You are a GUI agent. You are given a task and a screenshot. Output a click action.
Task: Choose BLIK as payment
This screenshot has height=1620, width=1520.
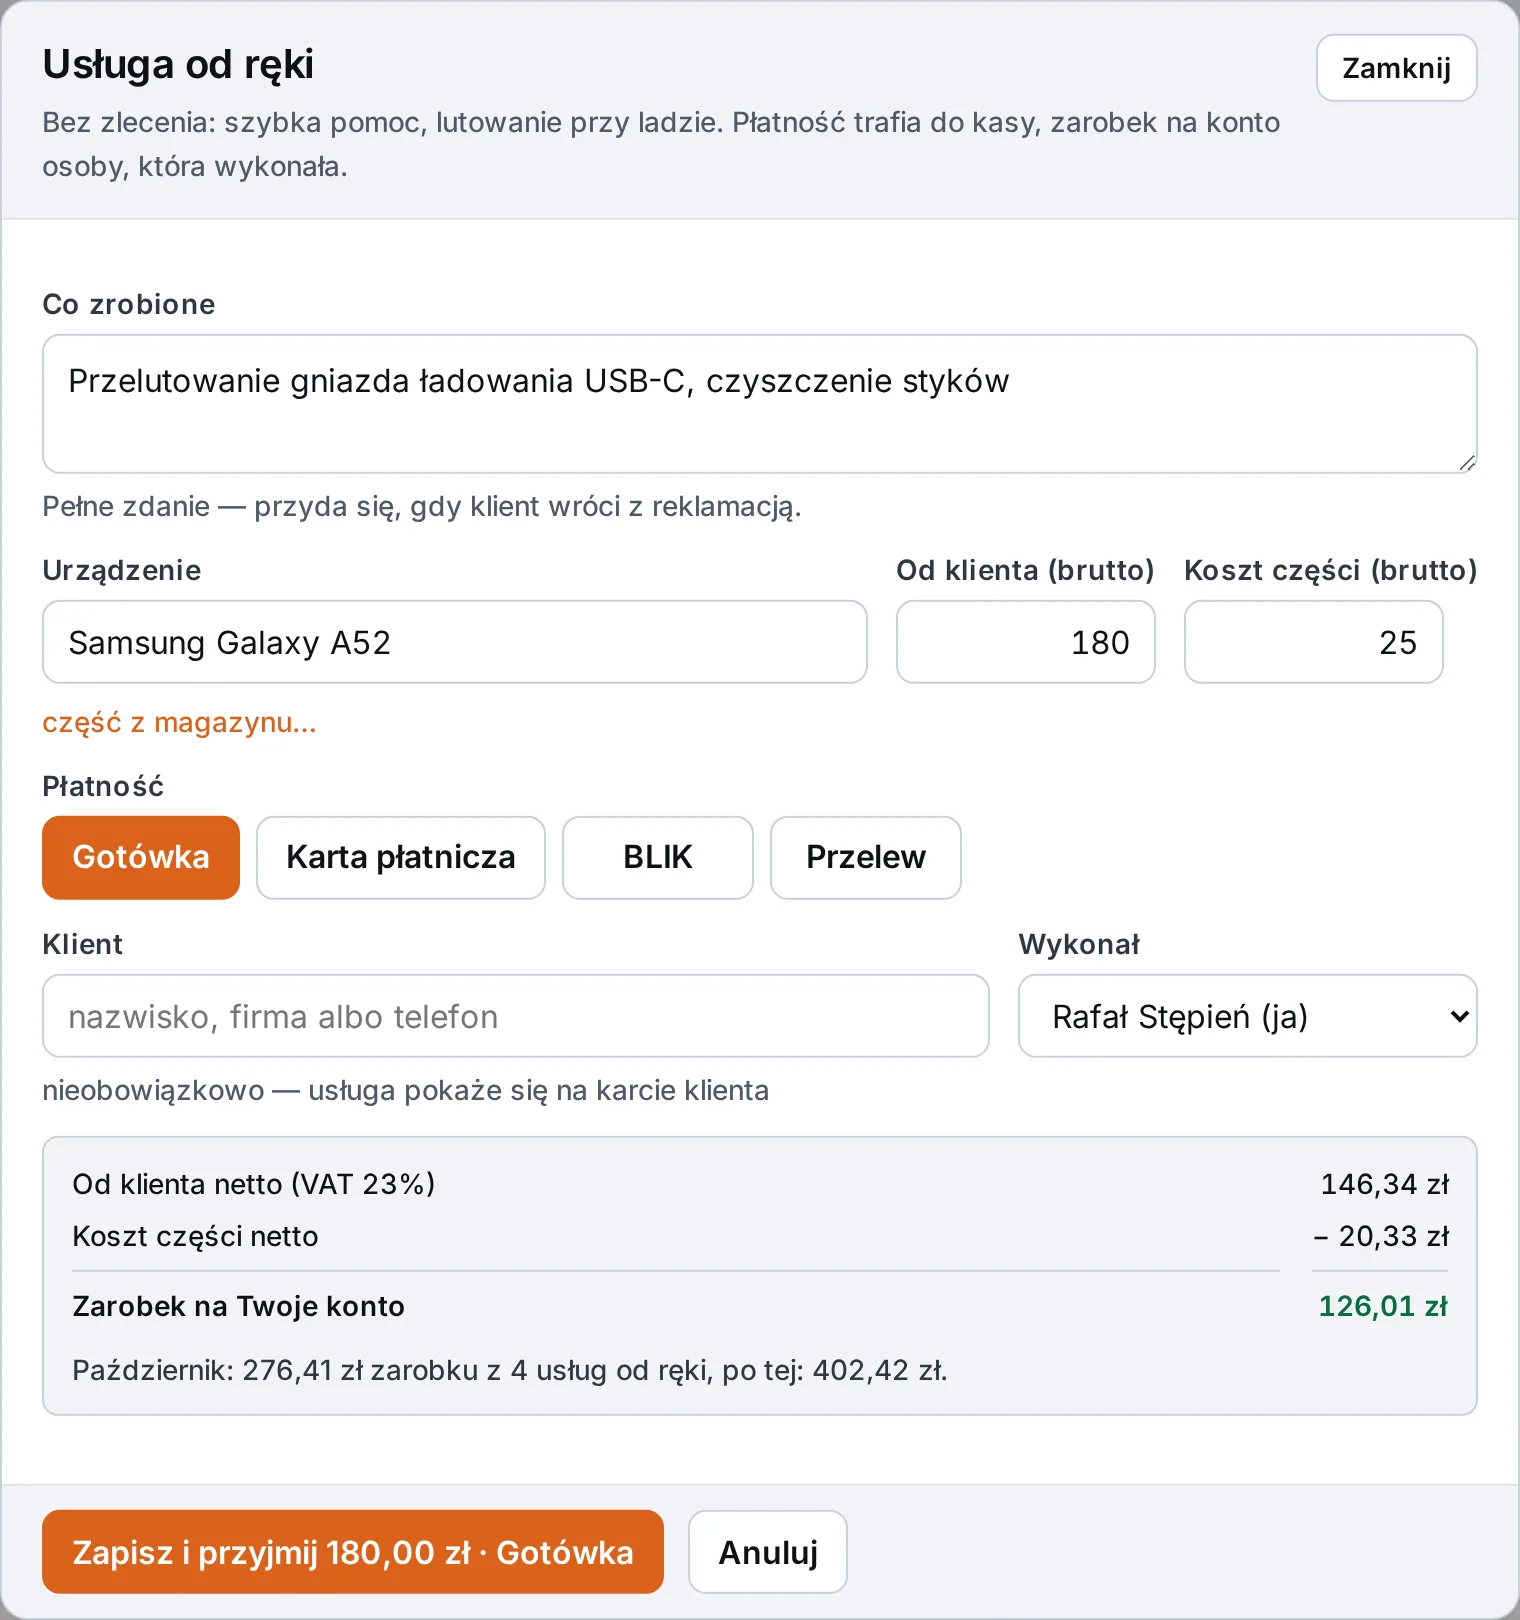(x=658, y=858)
